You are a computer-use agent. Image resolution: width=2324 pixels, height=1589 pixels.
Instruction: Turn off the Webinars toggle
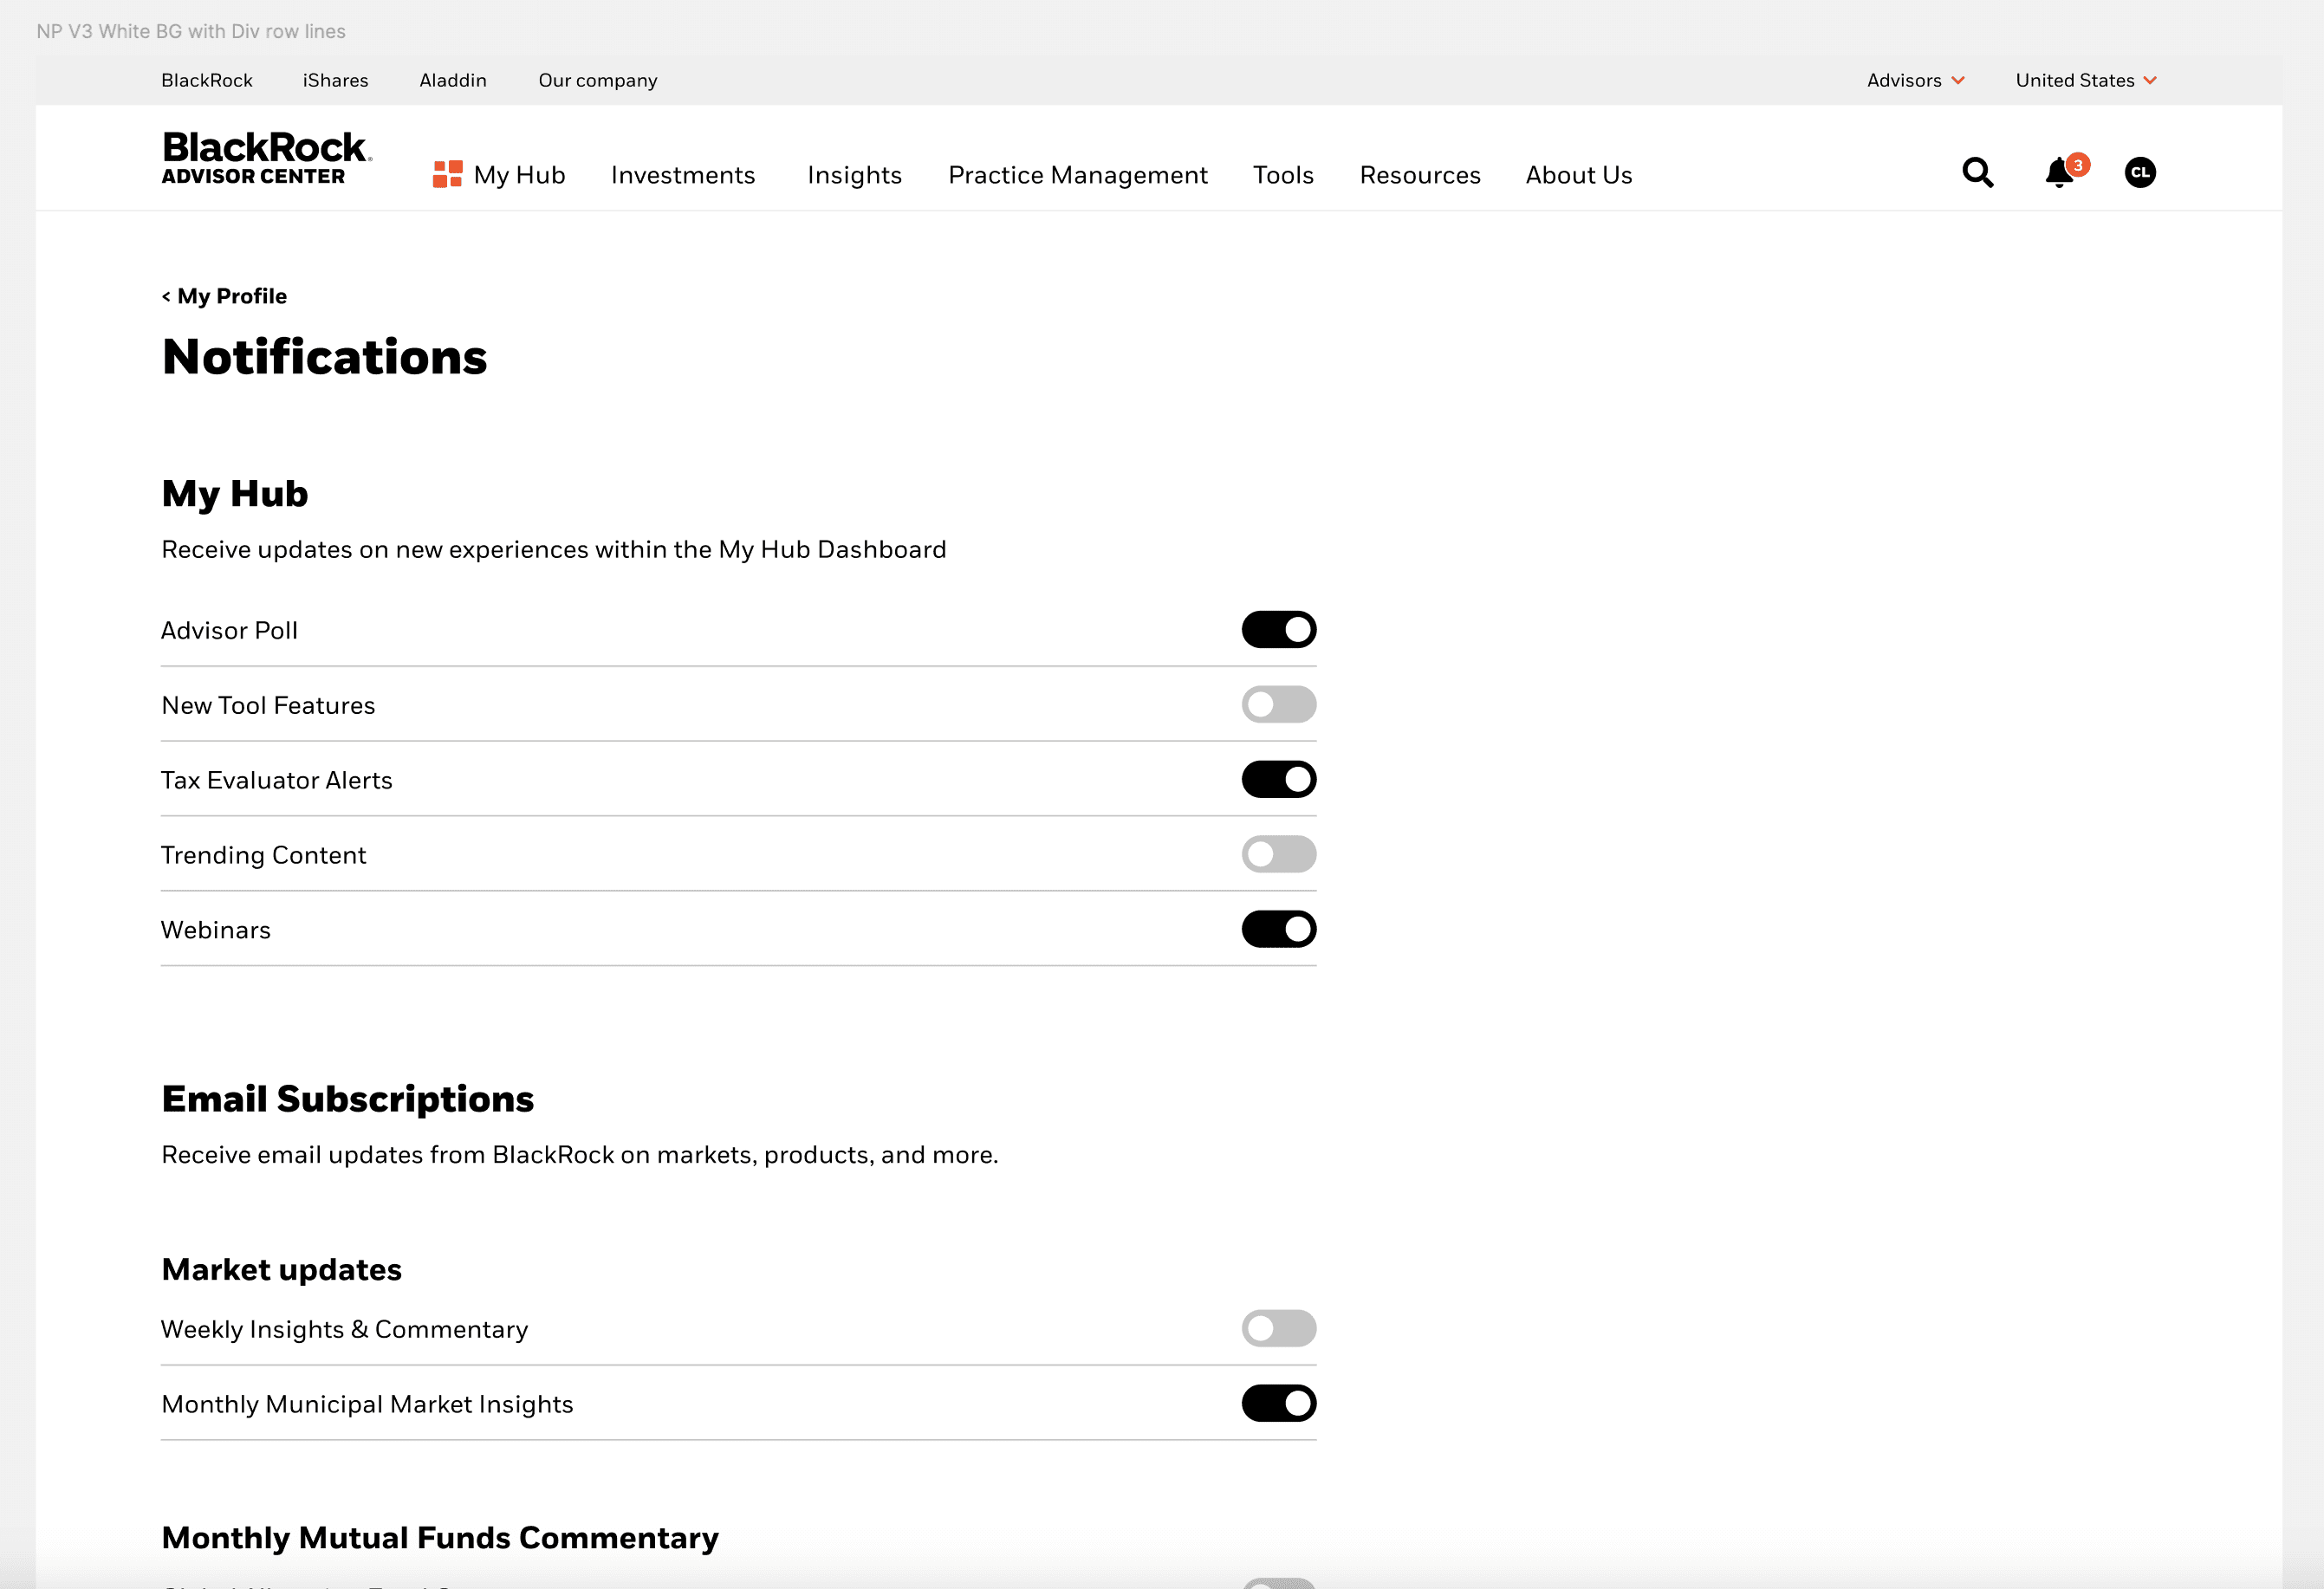pyautogui.click(x=1278, y=930)
